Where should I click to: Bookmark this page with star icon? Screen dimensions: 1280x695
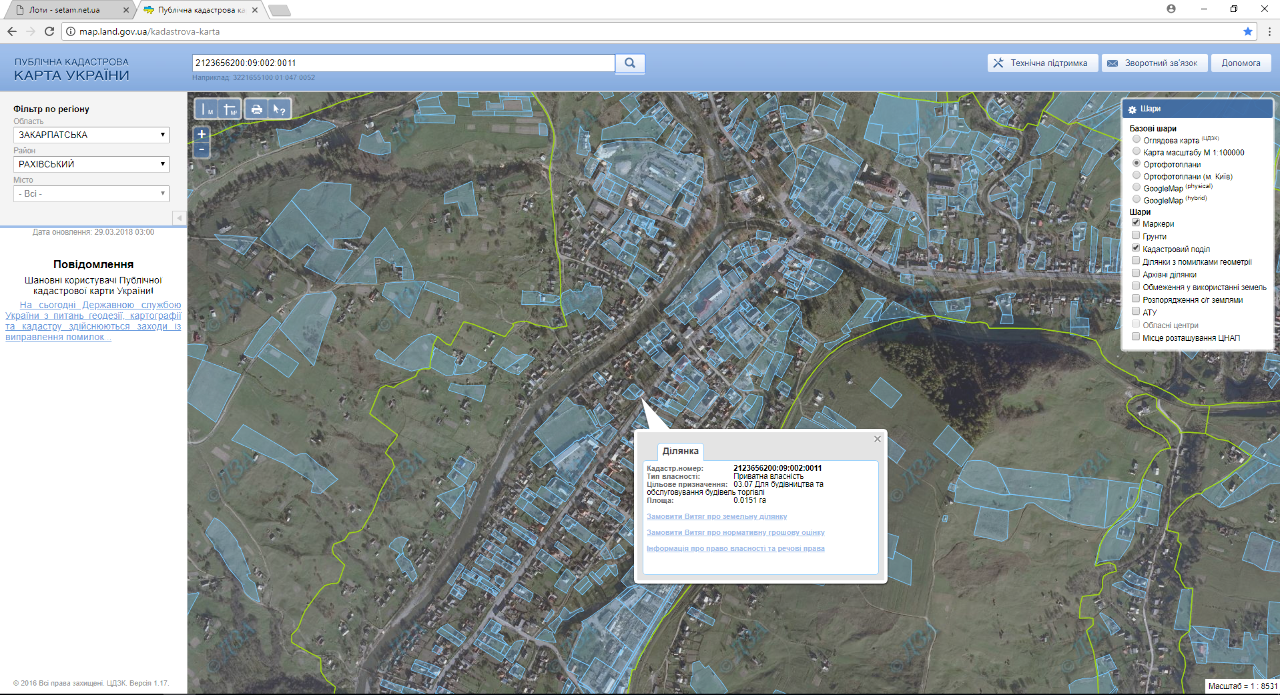(x=1248, y=31)
